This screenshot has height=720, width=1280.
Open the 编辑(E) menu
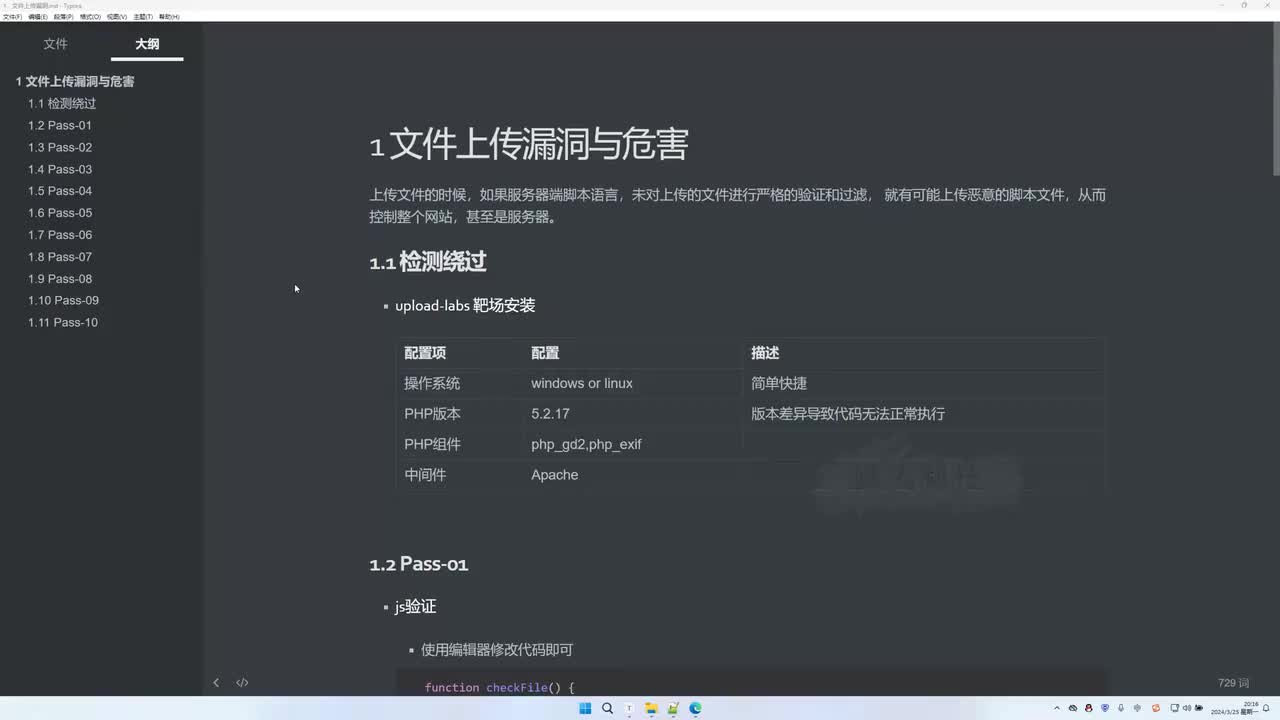point(38,17)
